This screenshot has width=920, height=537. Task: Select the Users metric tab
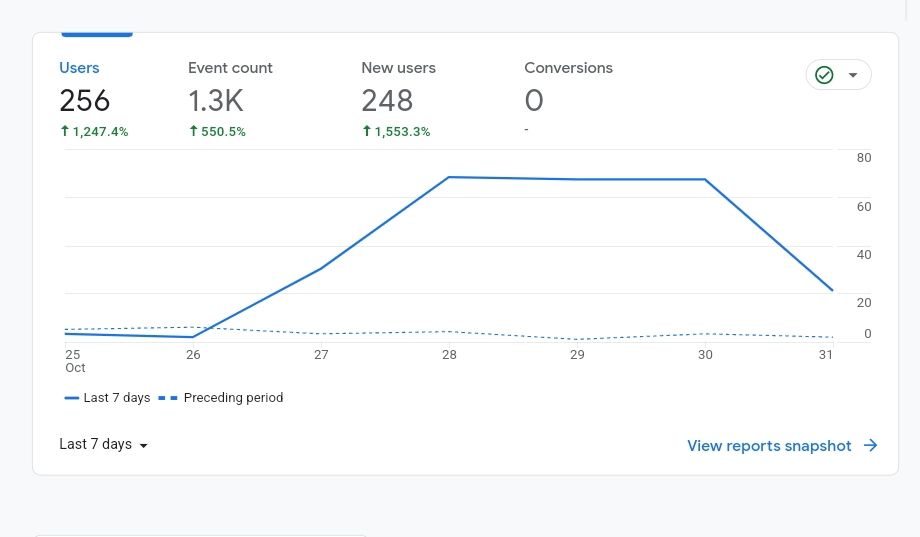(79, 68)
